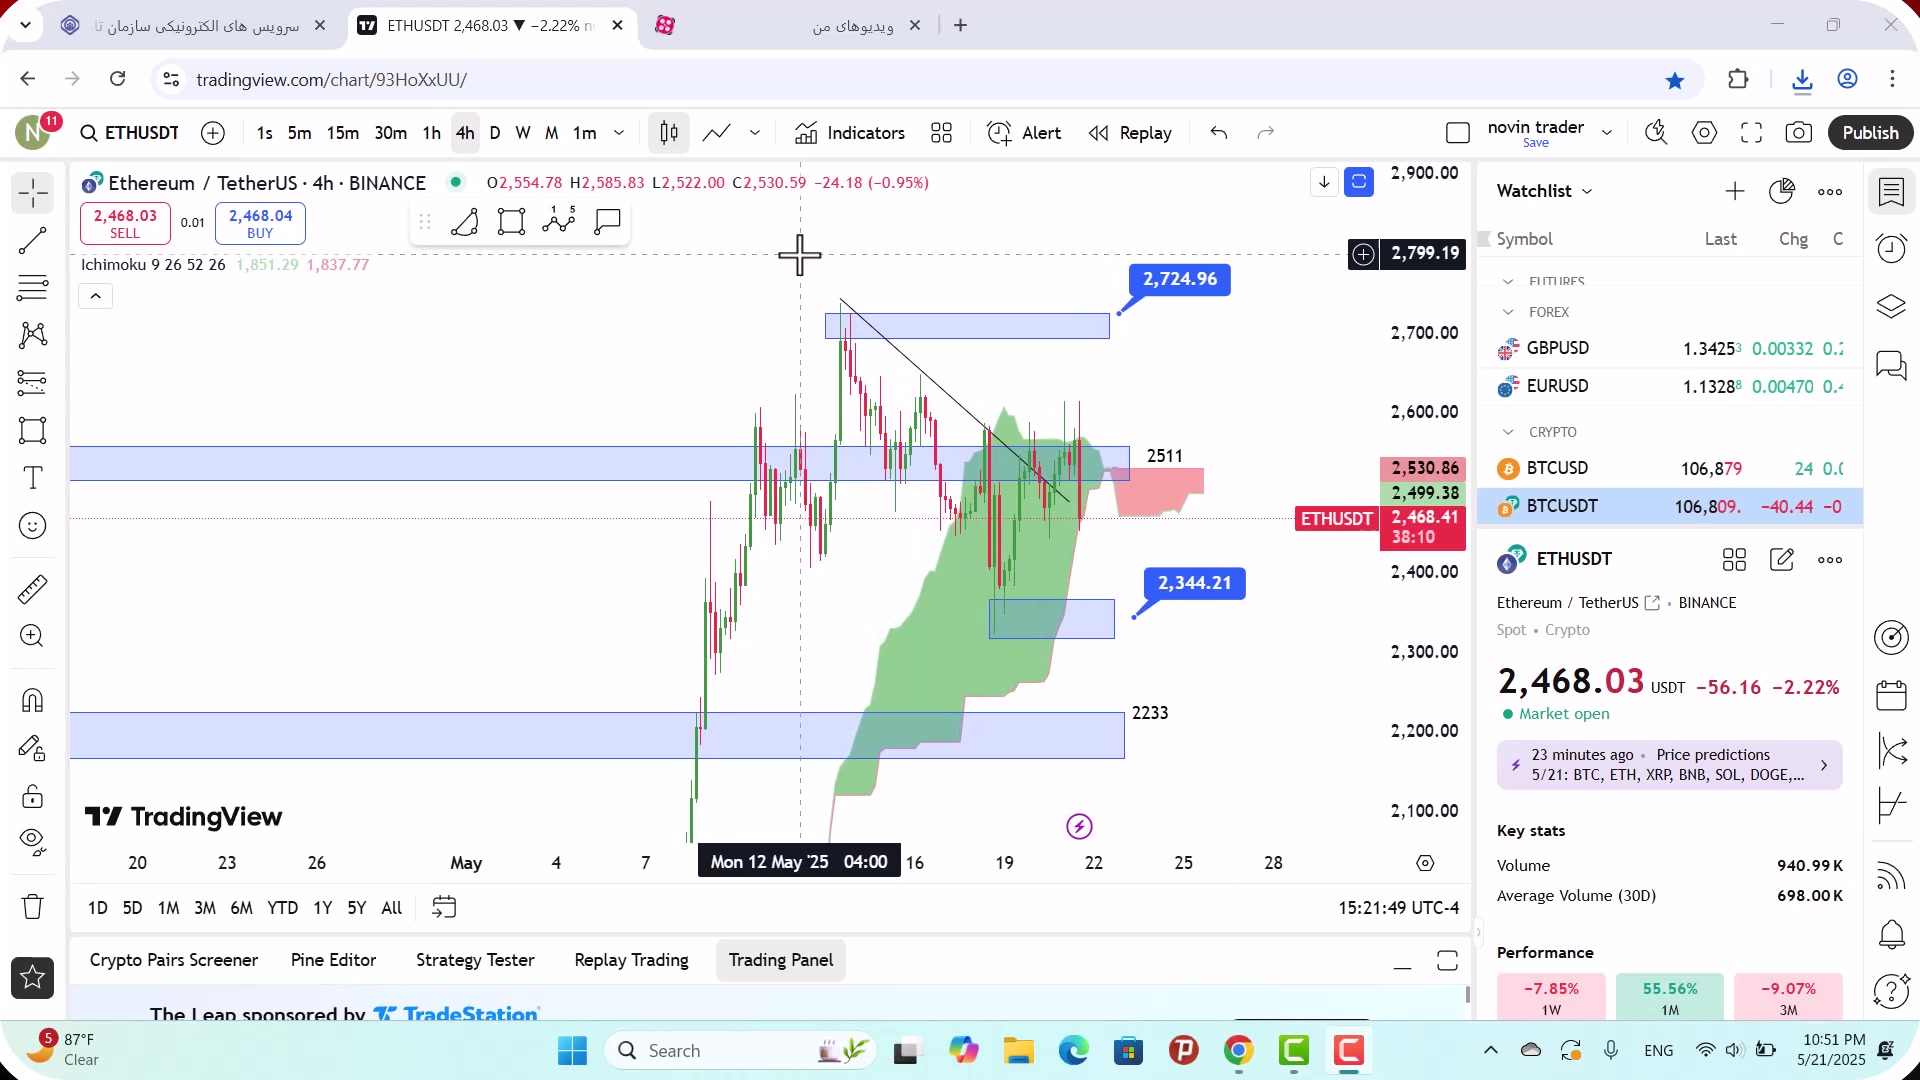
Task: Add symbol to watchlist plus icon
Action: point(1735,191)
